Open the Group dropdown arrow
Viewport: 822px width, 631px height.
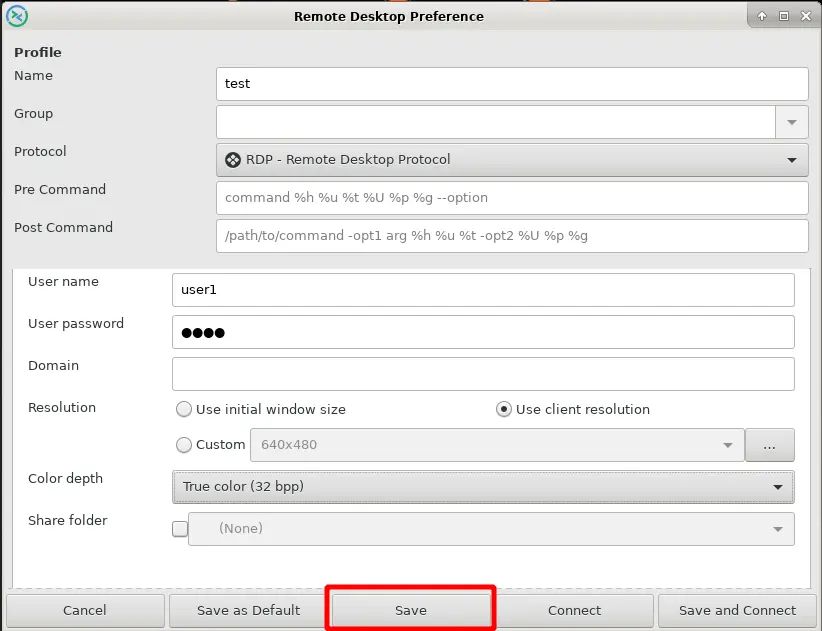tap(791, 122)
